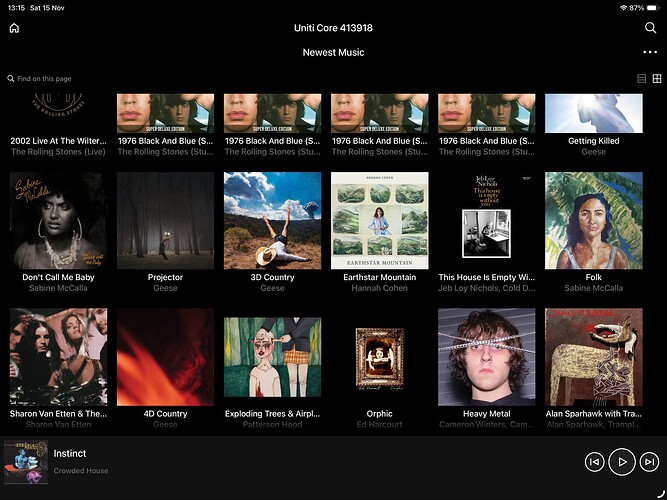Screen dimensions: 667x500
Task: Open search with the magnifier icon
Action: 651,28
